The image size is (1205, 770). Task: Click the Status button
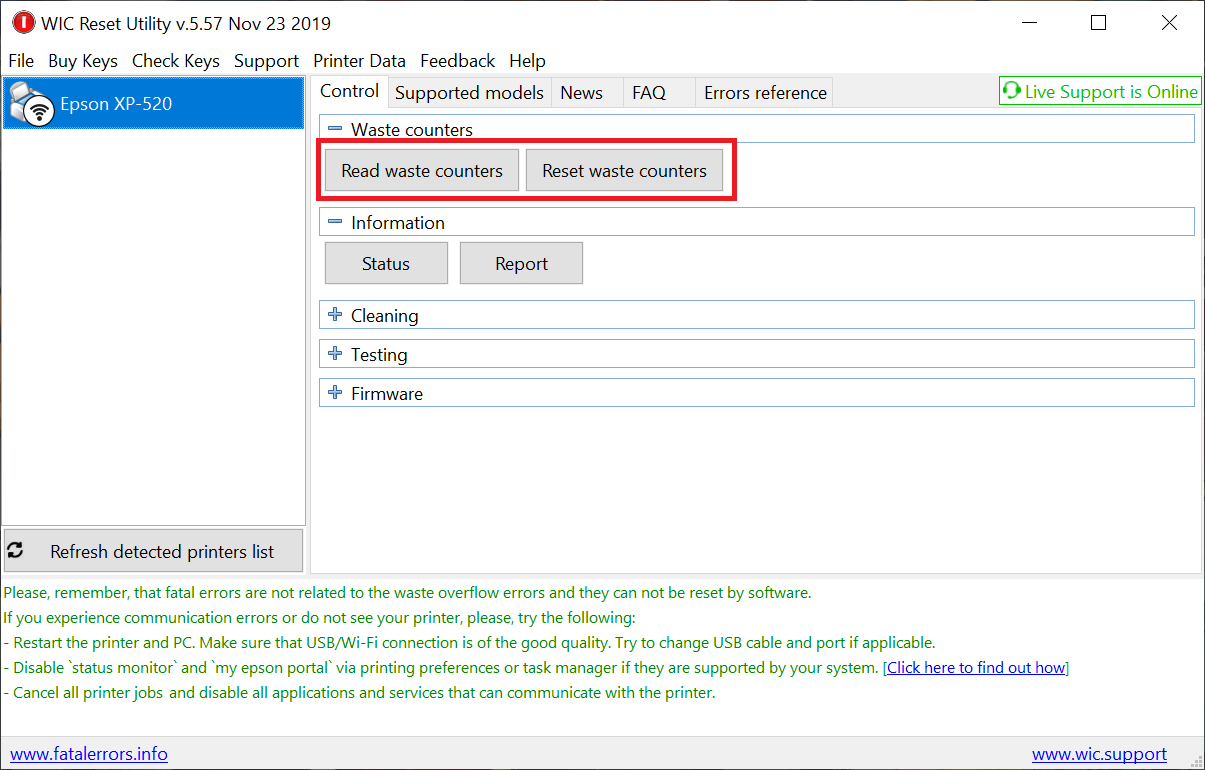click(x=386, y=264)
